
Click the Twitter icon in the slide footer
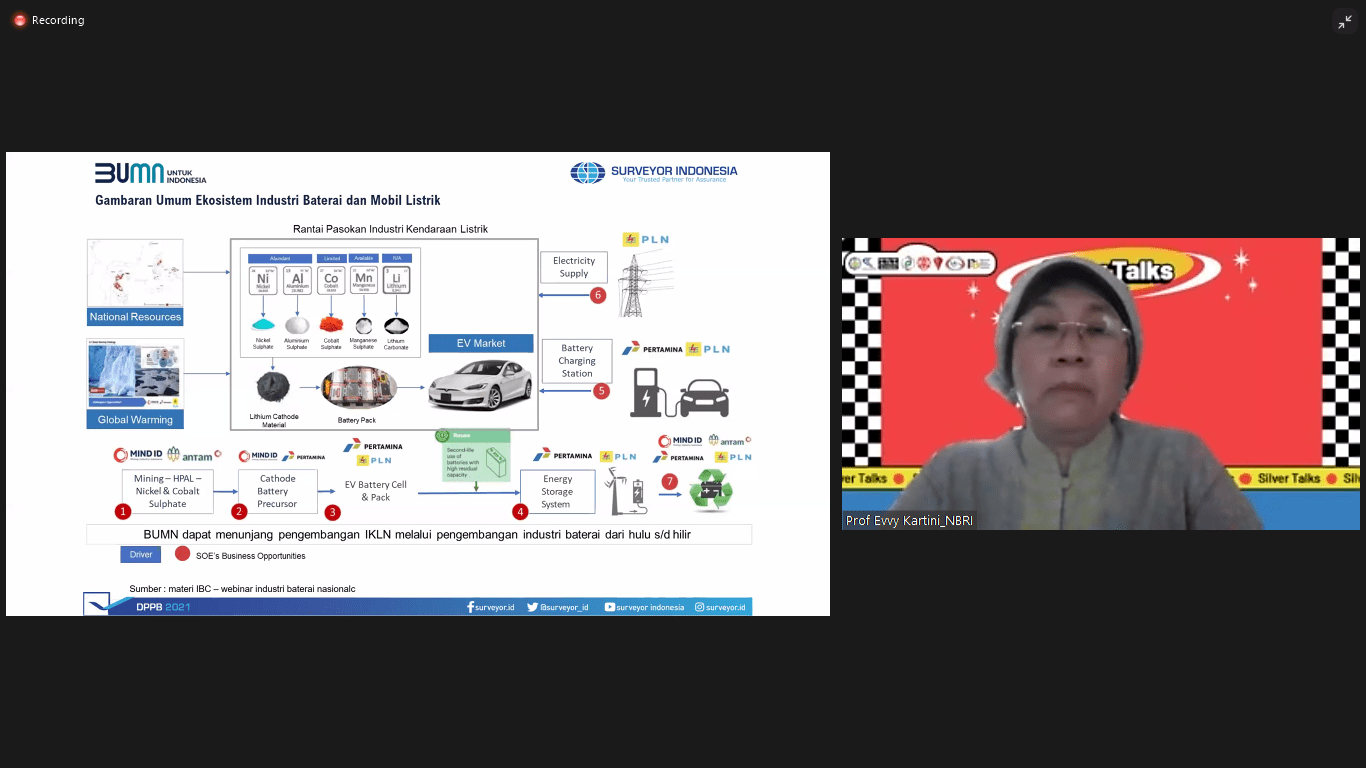pos(532,607)
